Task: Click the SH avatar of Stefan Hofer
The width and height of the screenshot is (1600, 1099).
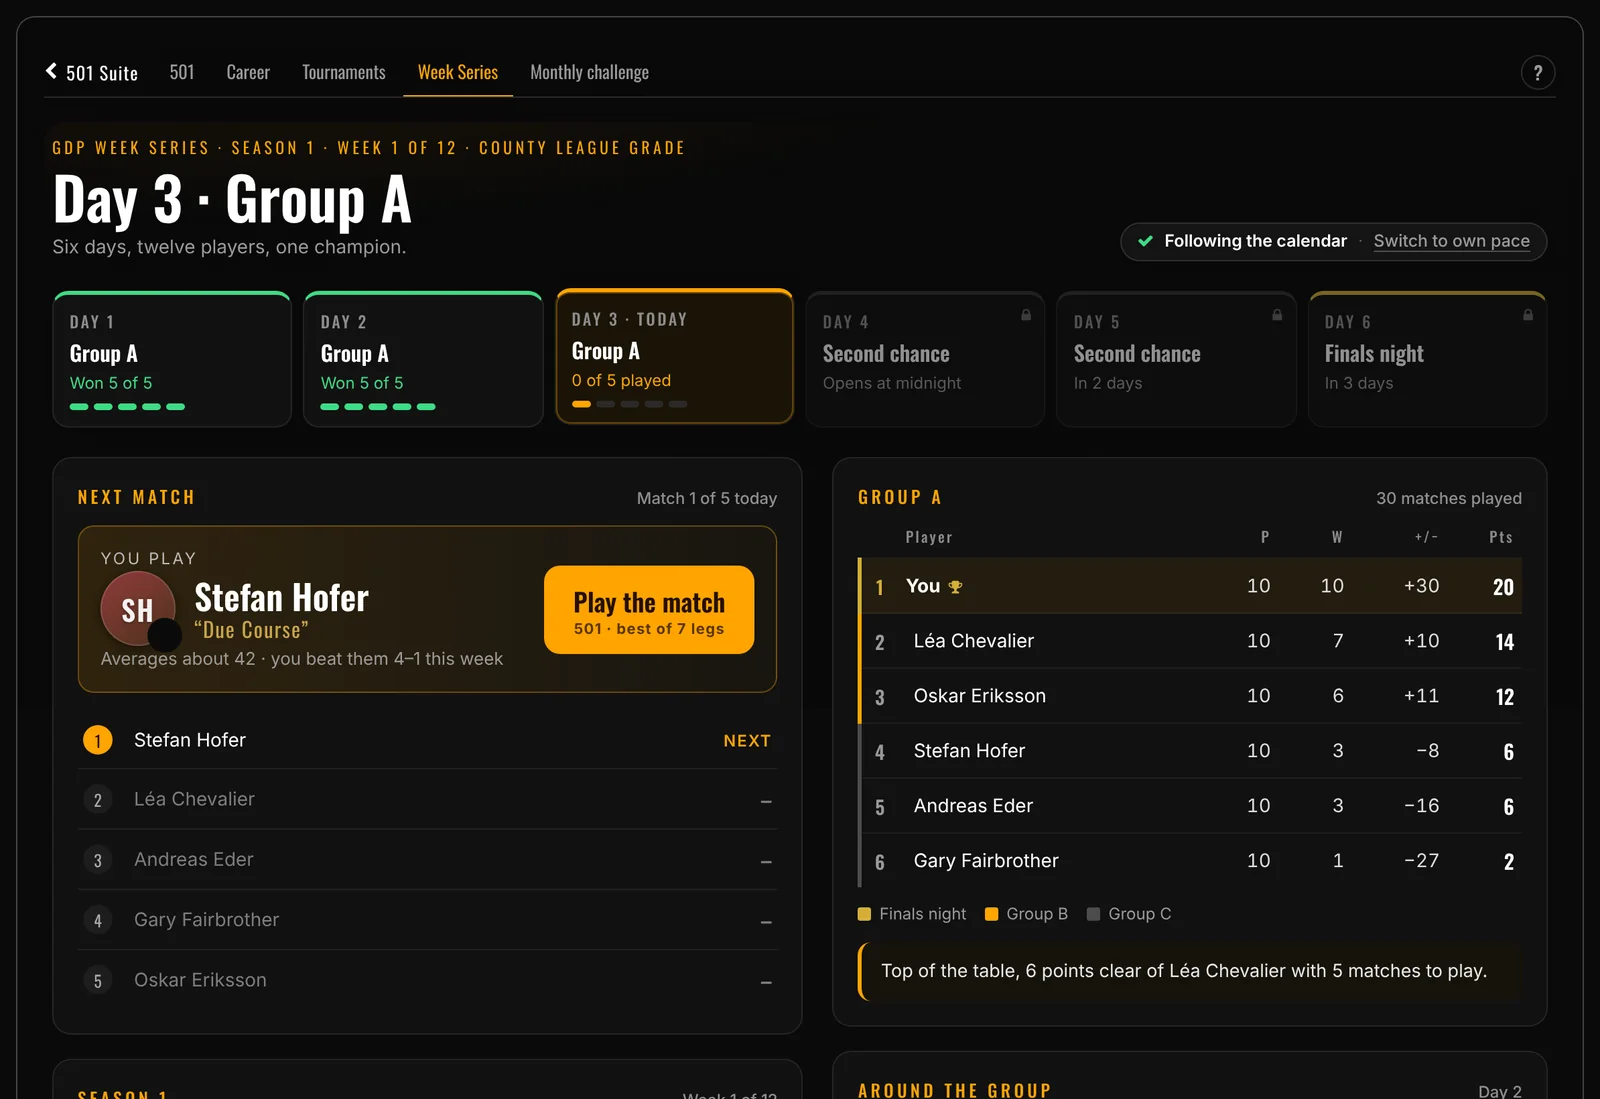Action: click(138, 609)
